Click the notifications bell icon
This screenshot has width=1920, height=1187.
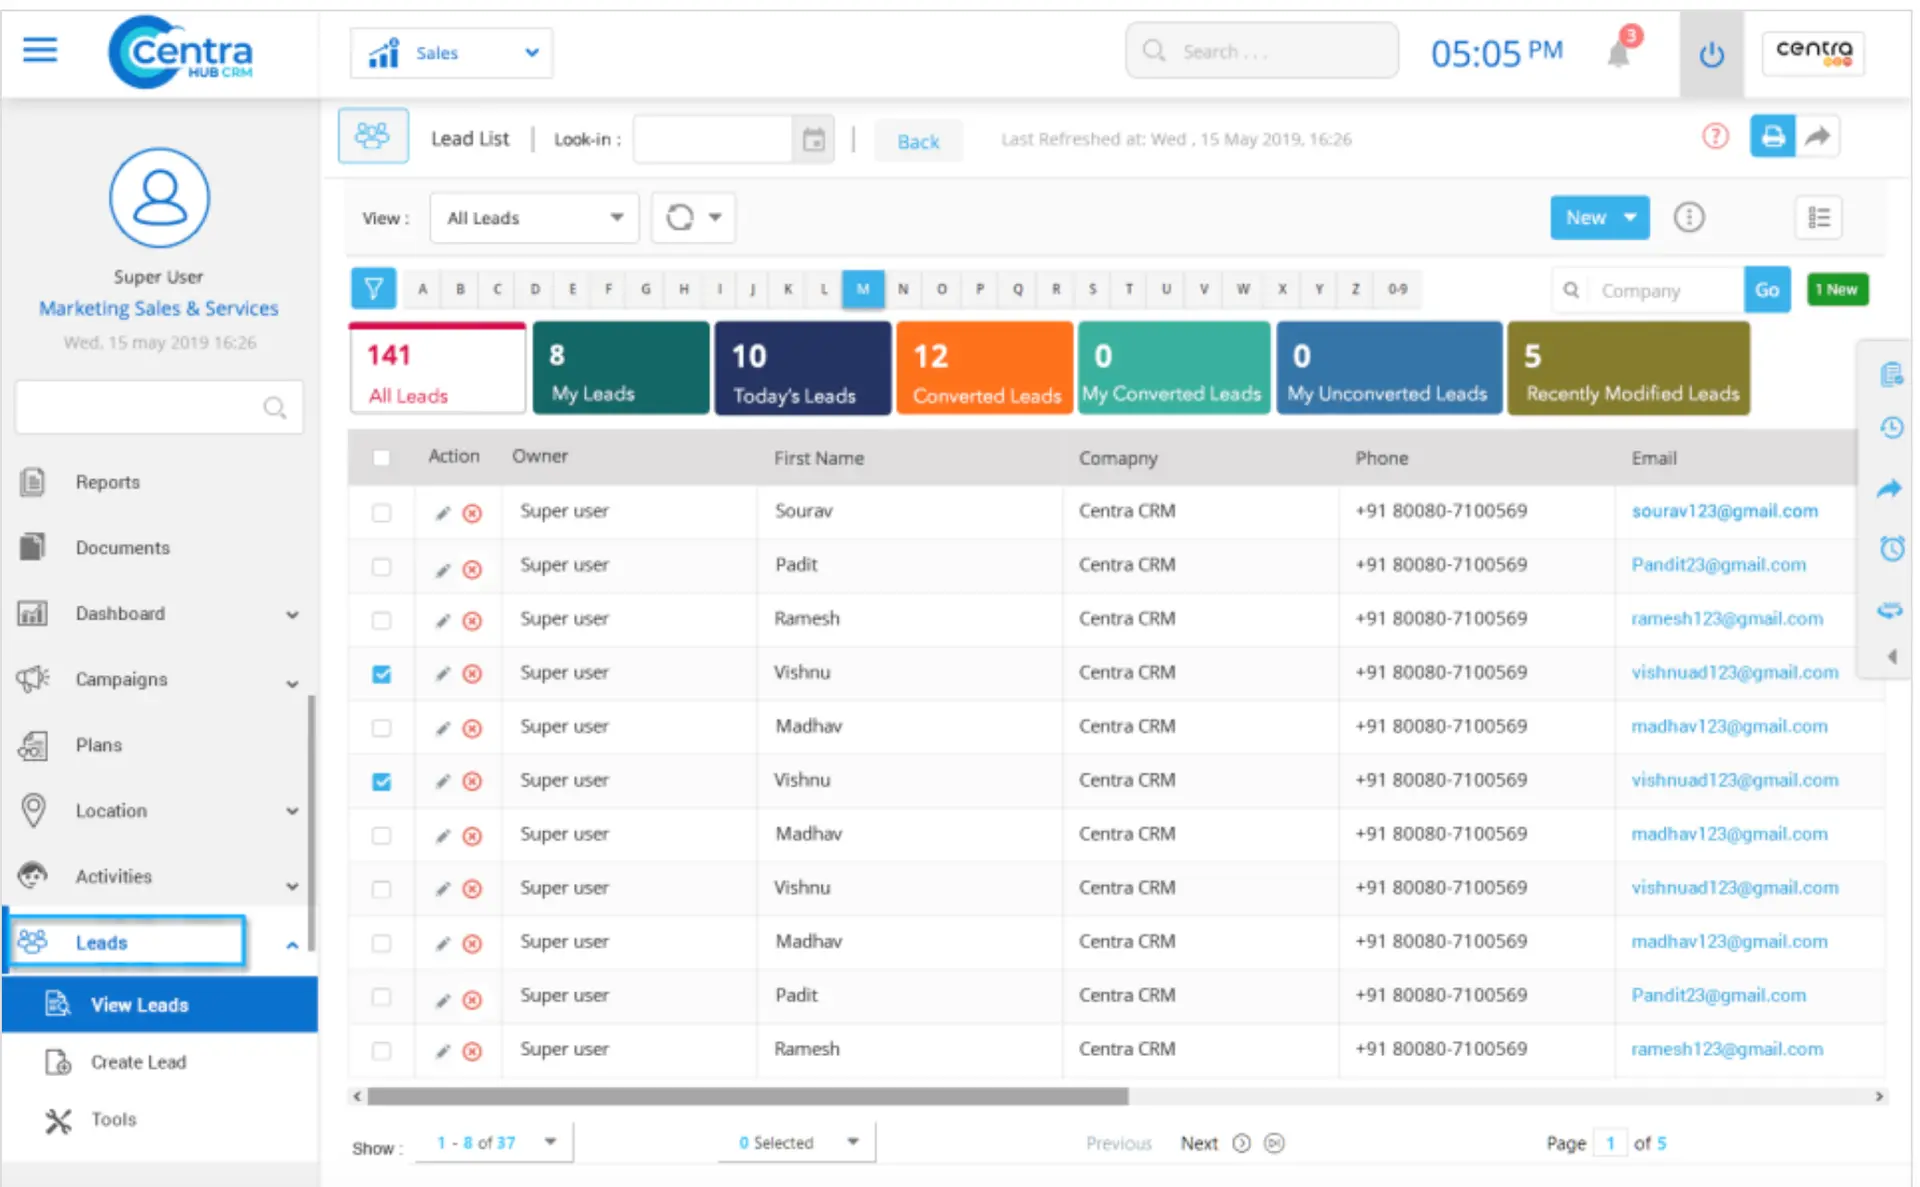[x=1617, y=52]
